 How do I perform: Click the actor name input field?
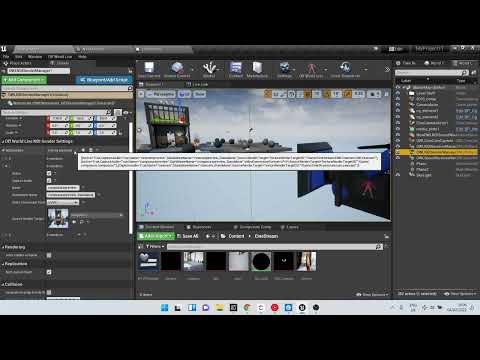coord(39,71)
